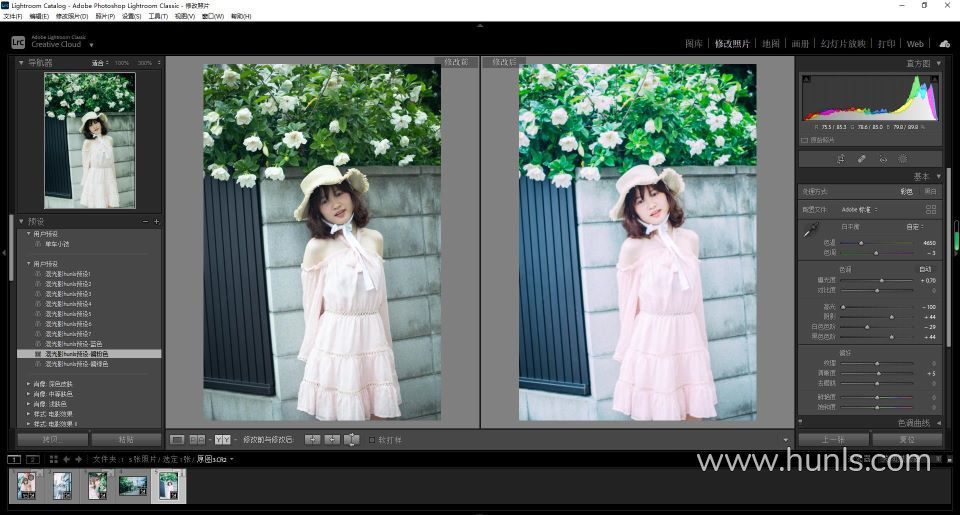This screenshot has height=515, width=960.
Task: Select the Red Eye Correction tool icon
Action: [x=883, y=159]
